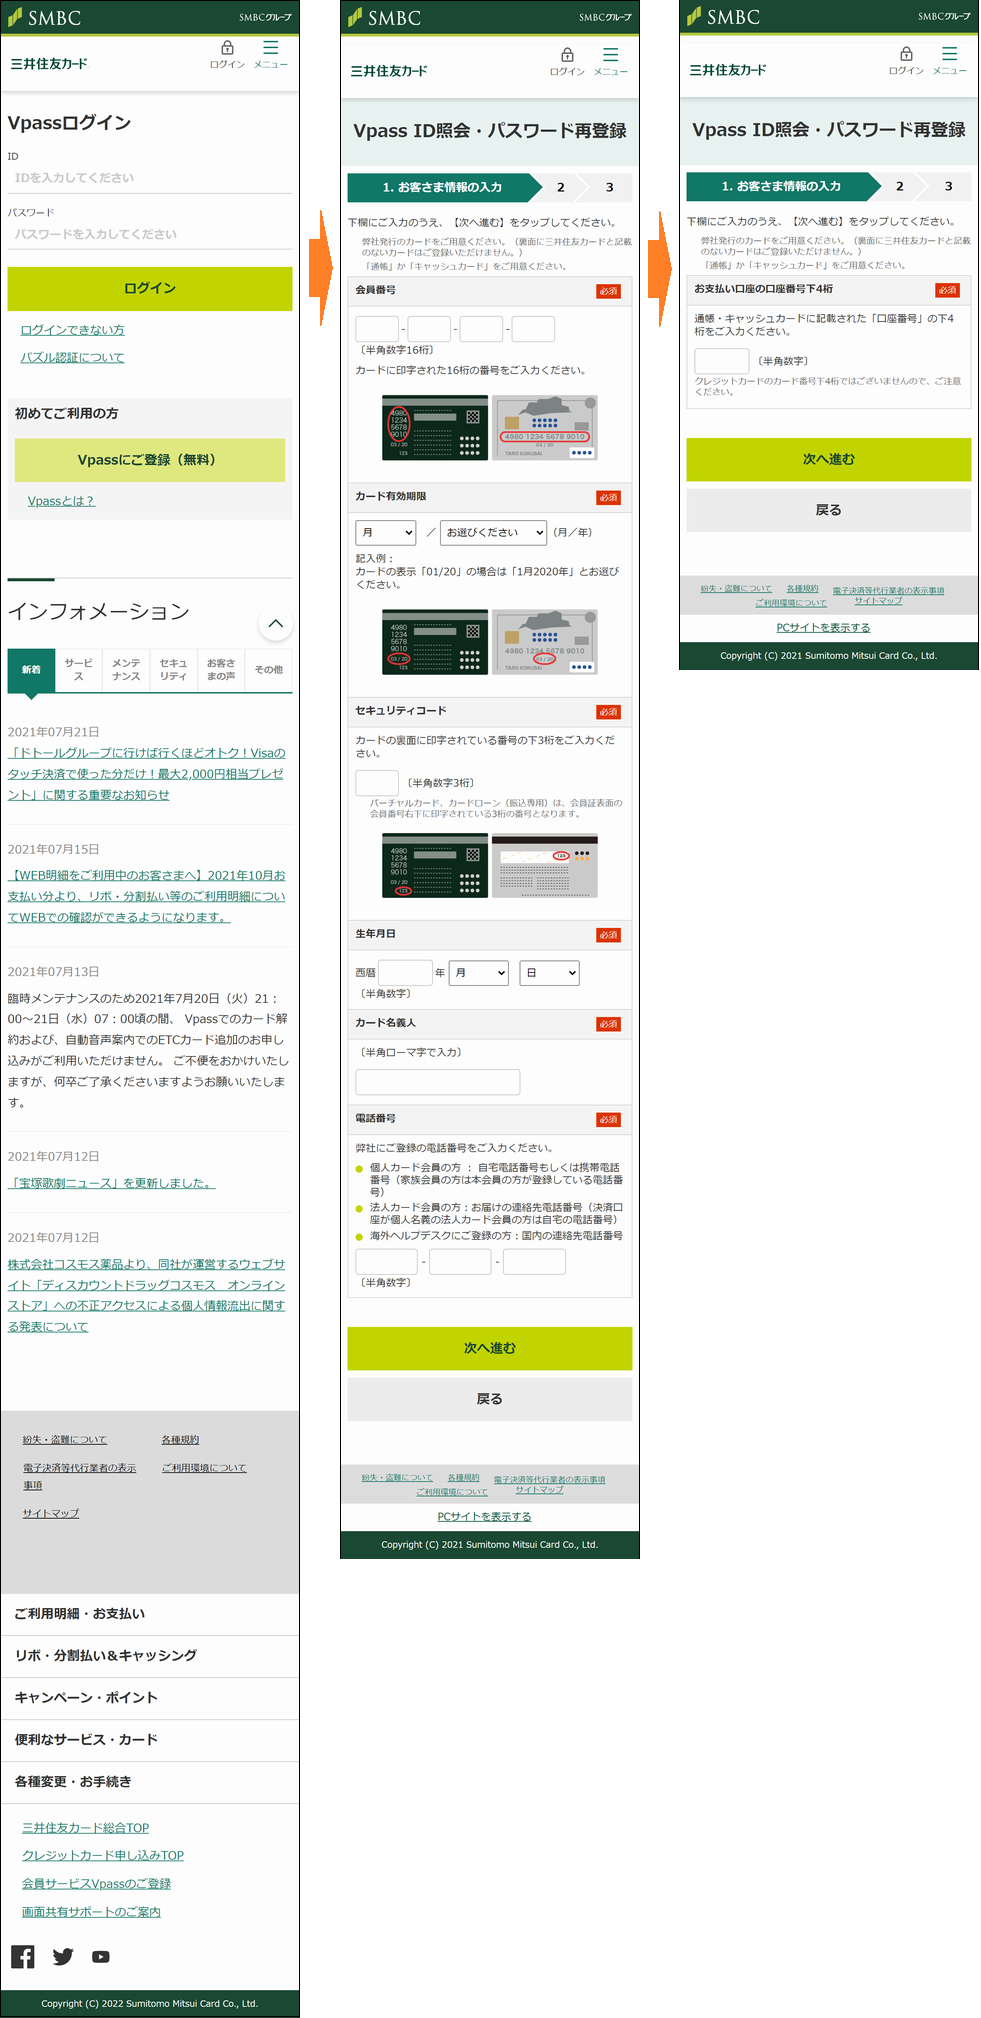981x2018 pixels.
Task: Click the card number sample image
Action: [489, 428]
